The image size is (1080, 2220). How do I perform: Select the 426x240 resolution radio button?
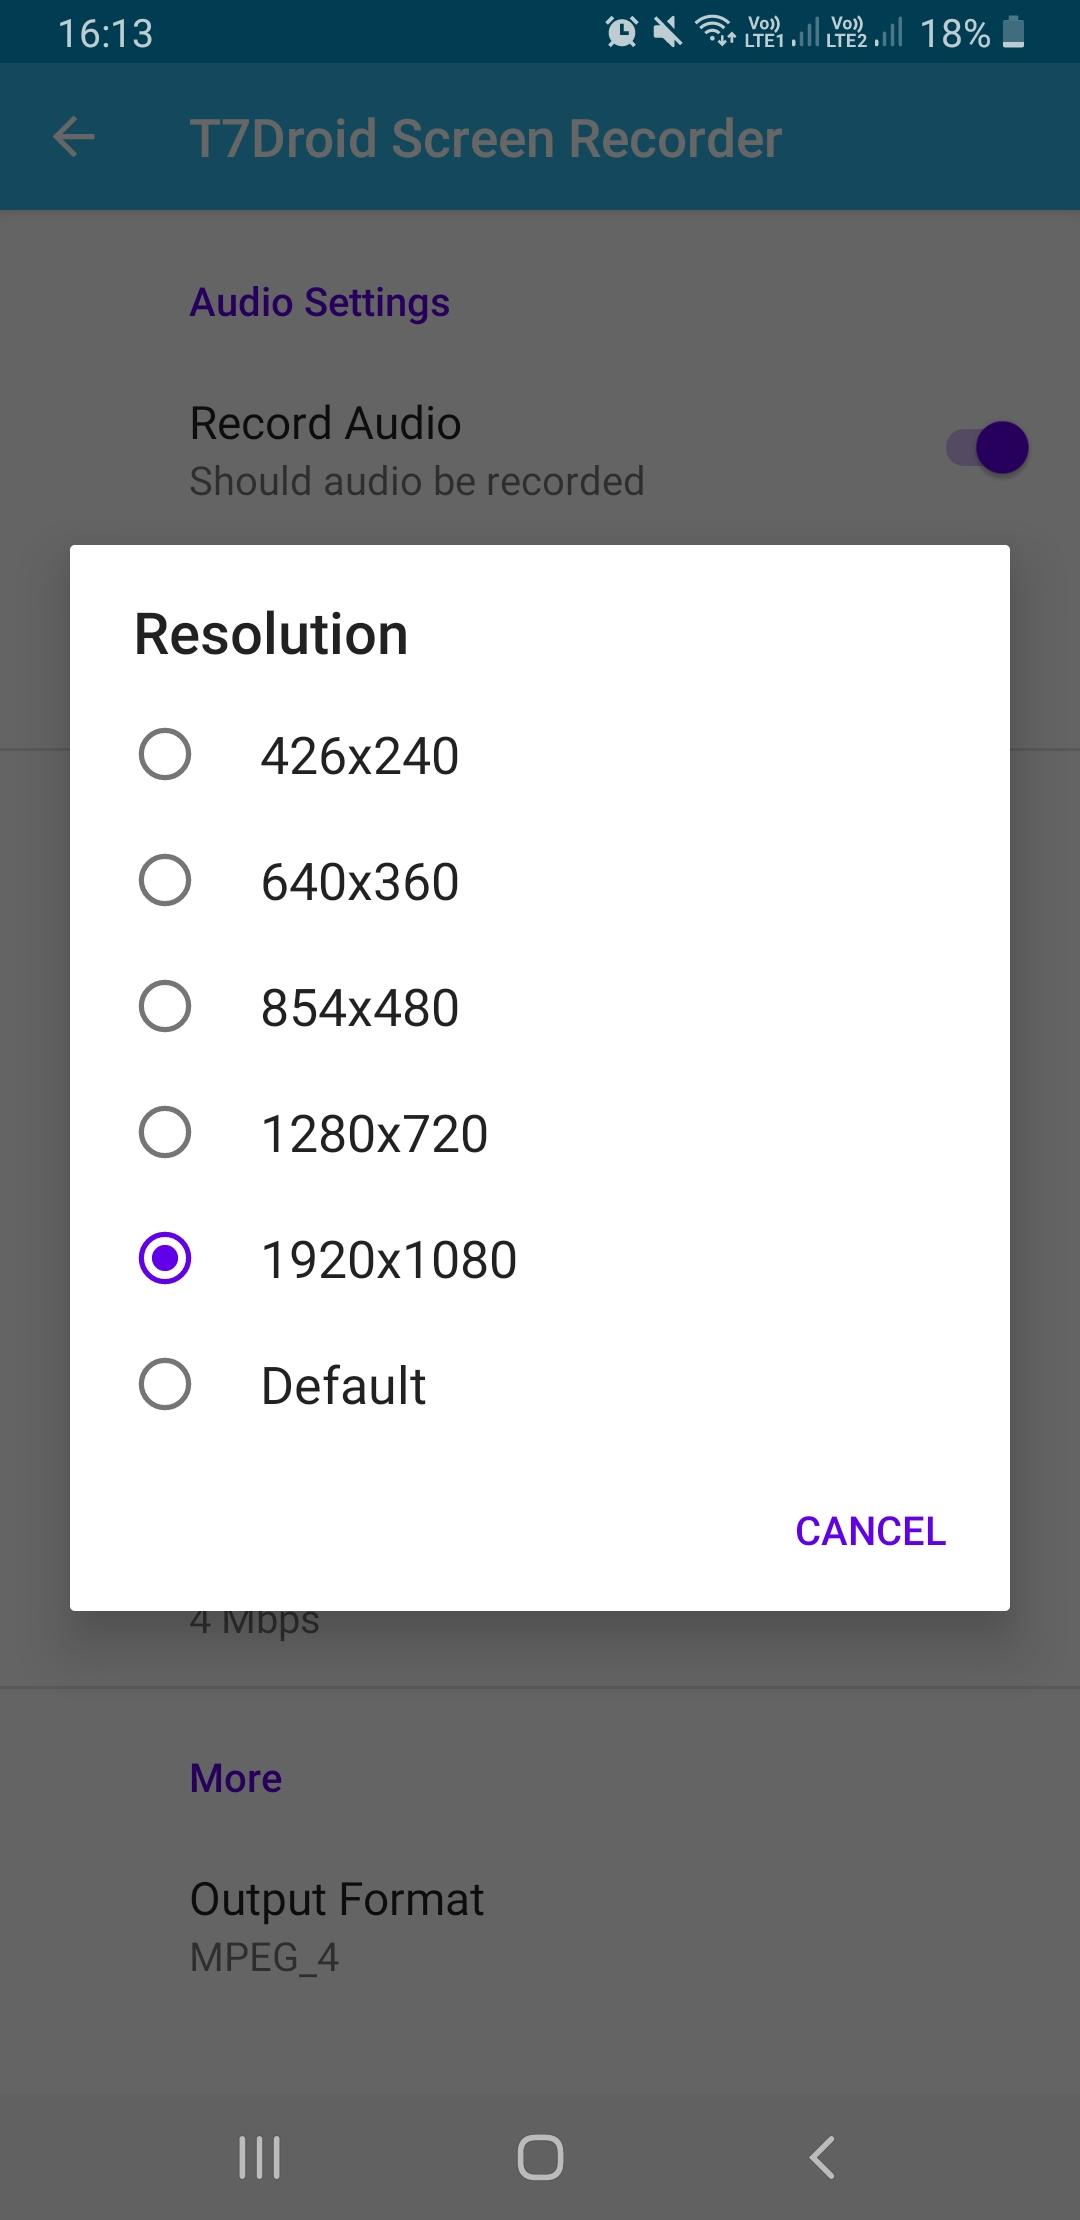point(165,755)
